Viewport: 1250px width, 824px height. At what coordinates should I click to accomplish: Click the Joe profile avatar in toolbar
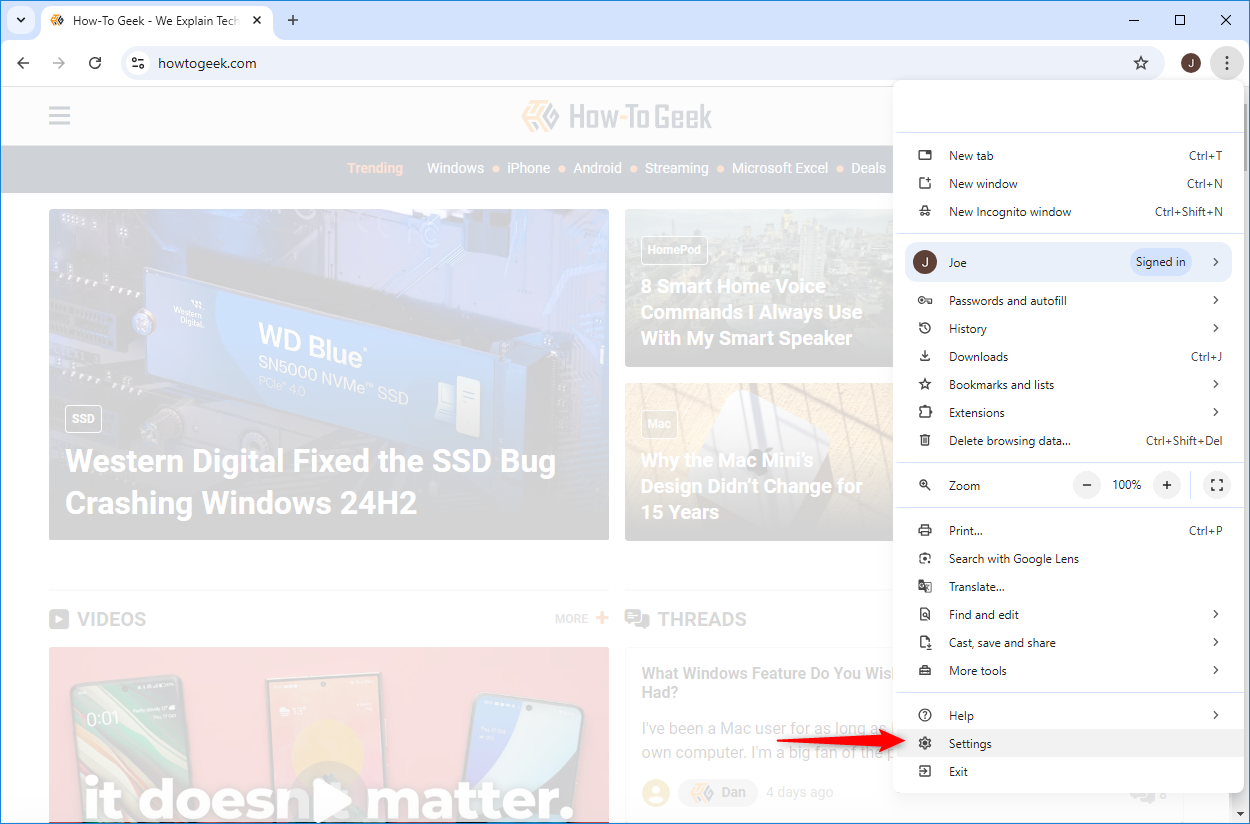click(1190, 63)
